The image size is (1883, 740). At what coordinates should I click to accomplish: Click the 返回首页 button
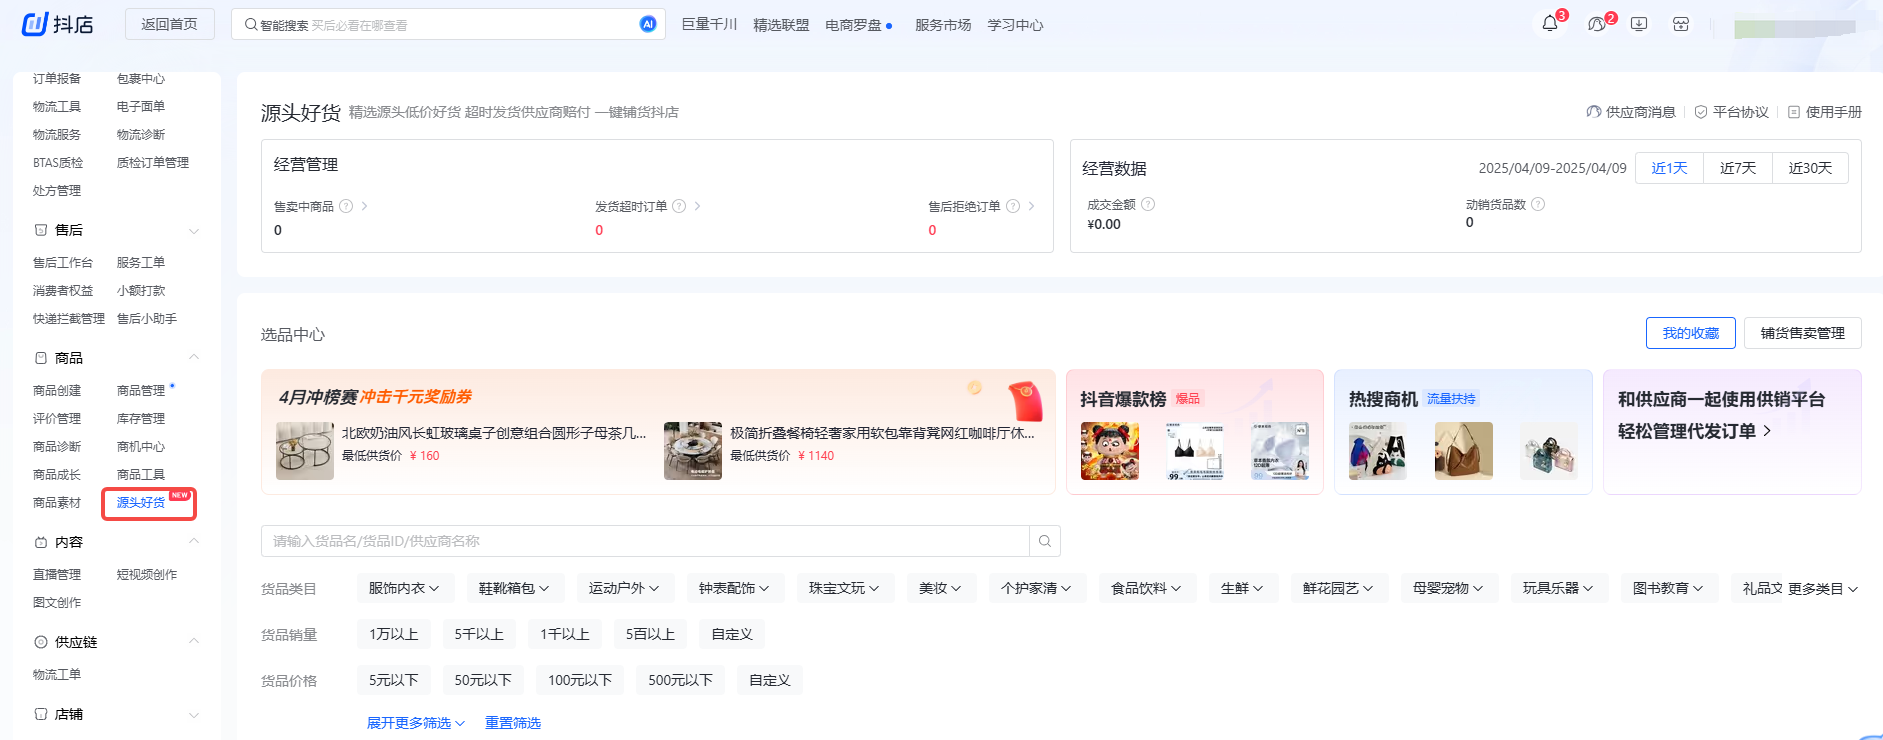coord(170,24)
